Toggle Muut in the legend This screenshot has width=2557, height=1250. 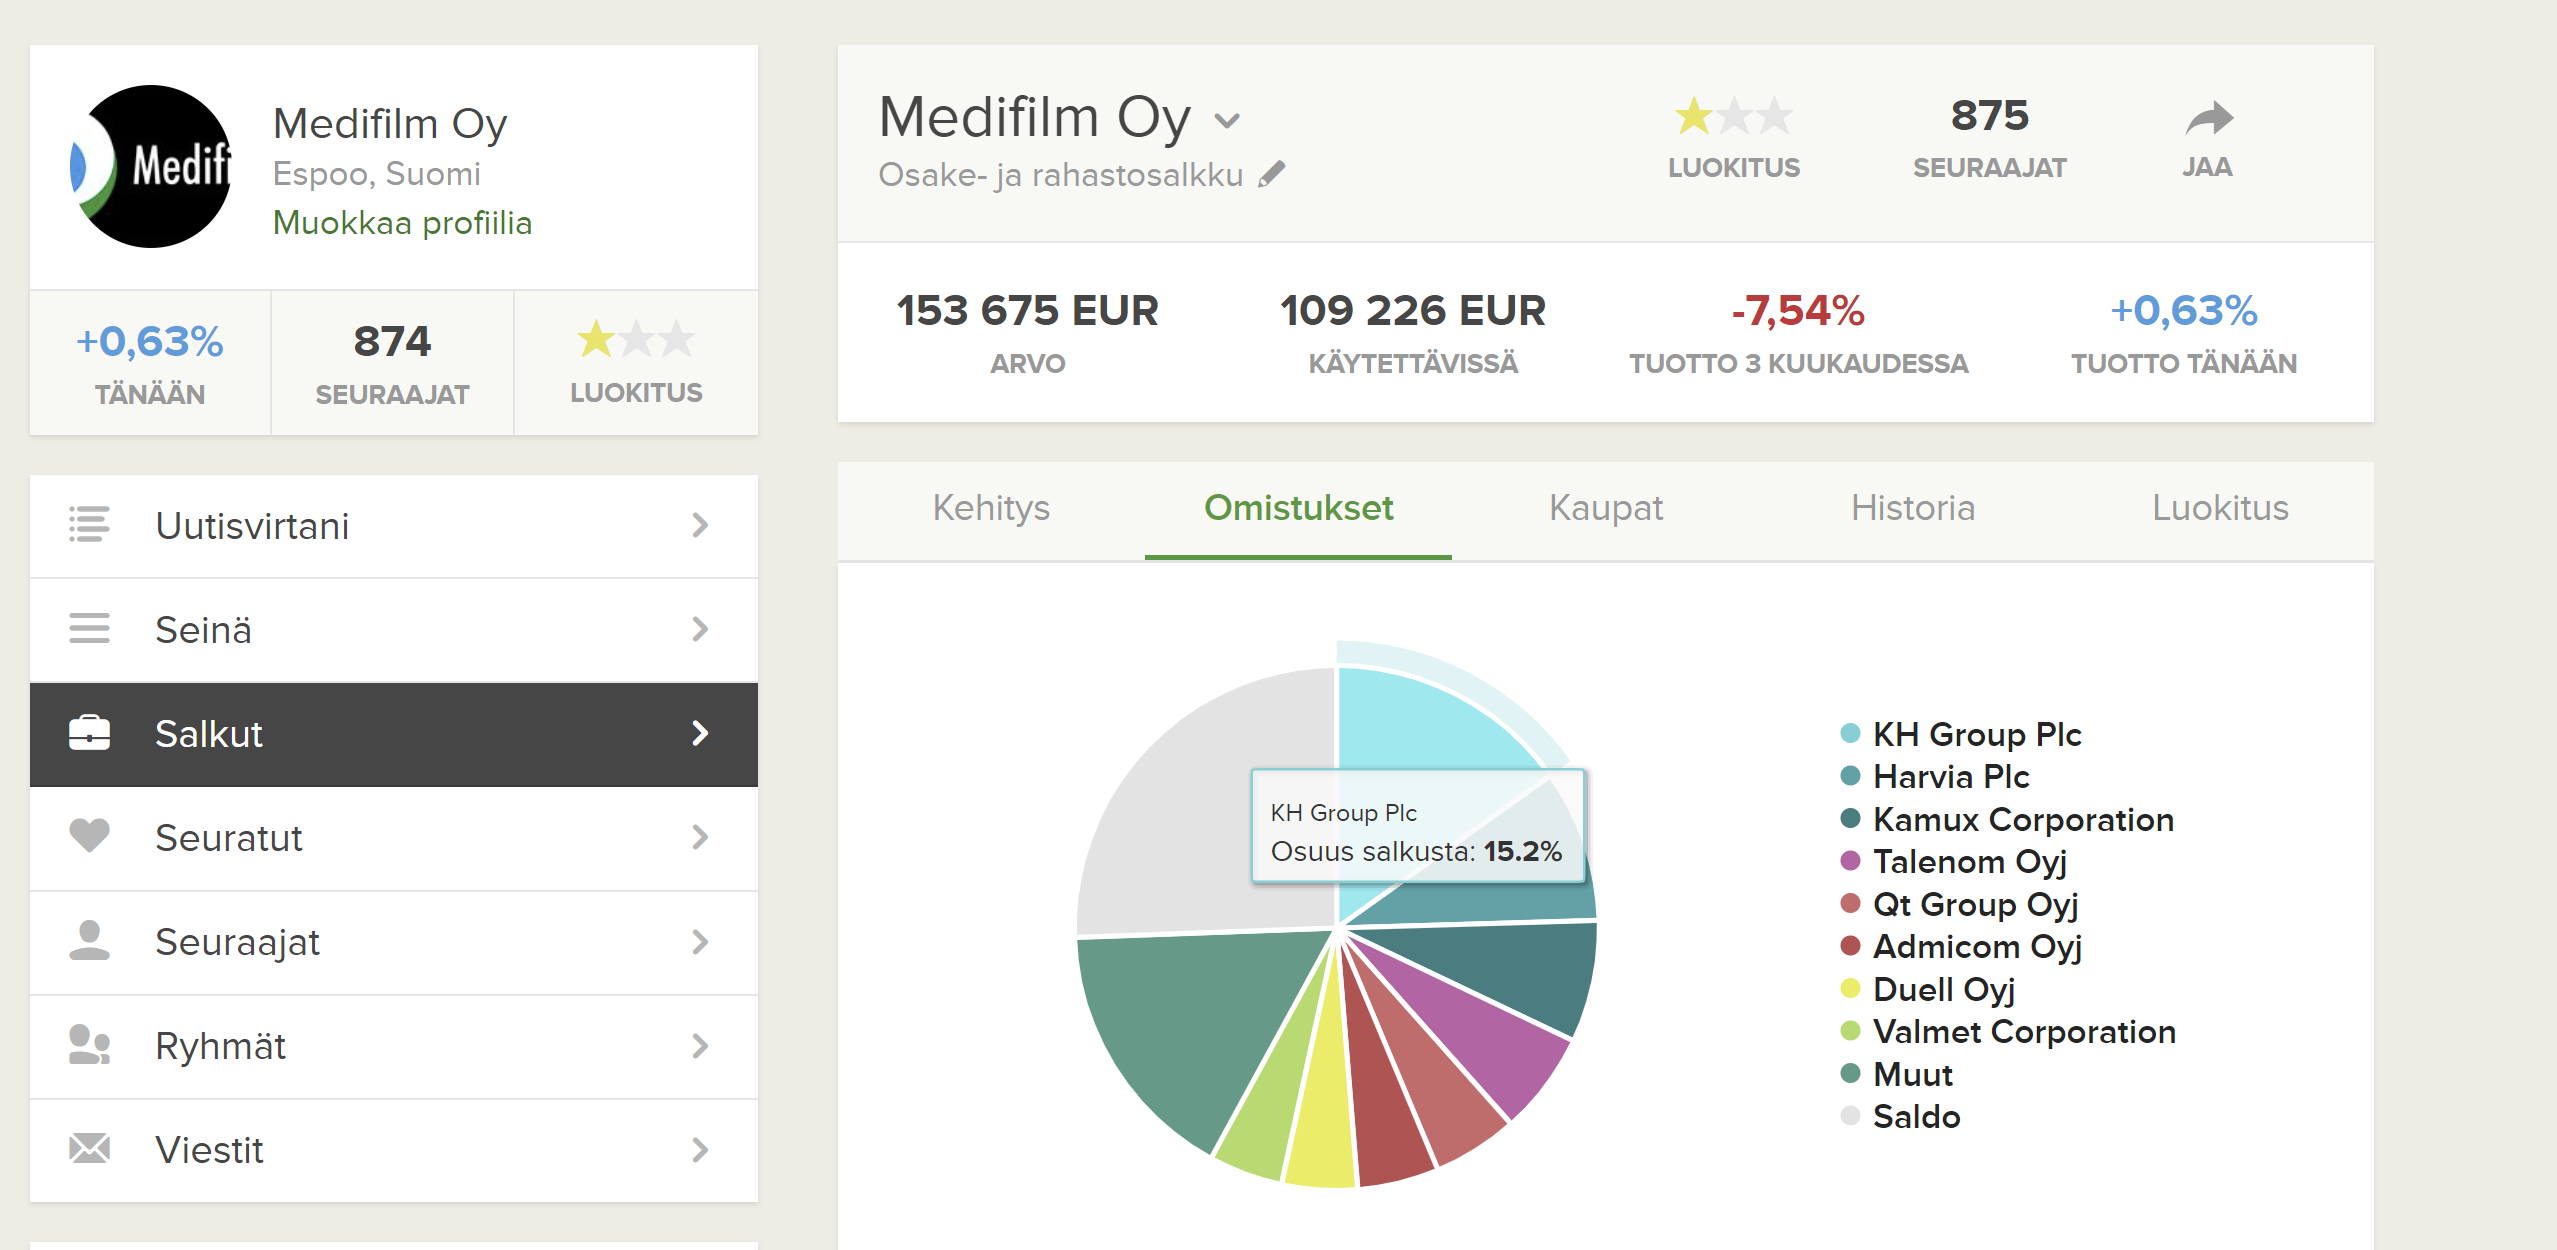(x=1896, y=1074)
